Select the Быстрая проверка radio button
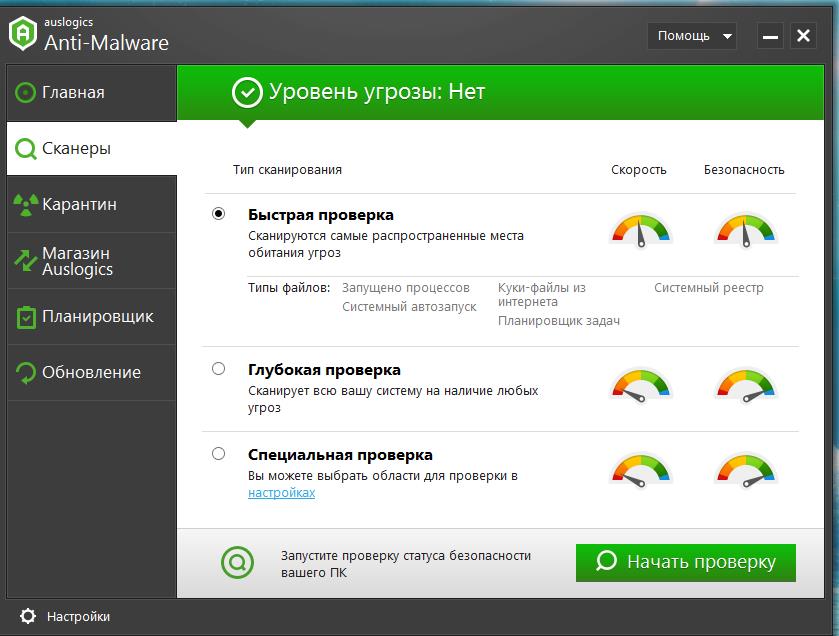839x636 pixels. [219, 214]
